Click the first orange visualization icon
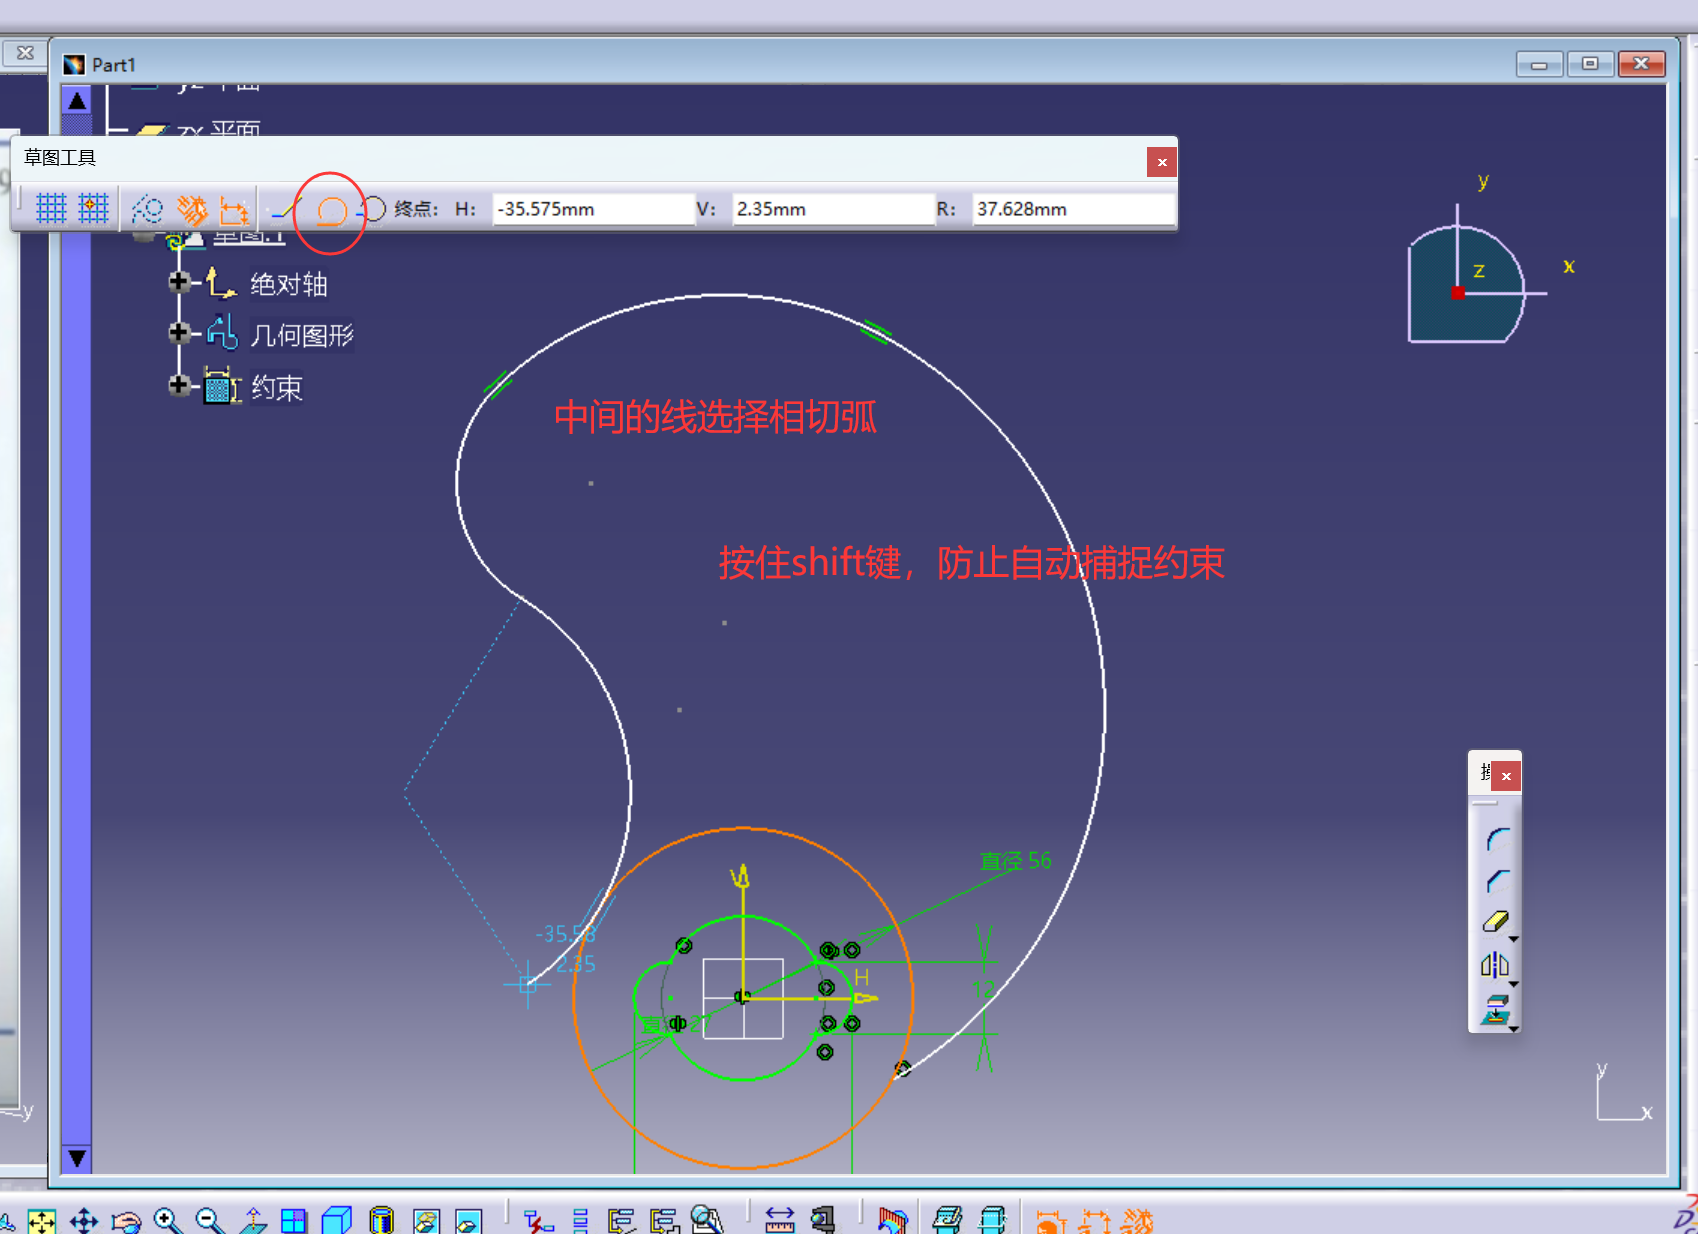 pos(1050,1221)
